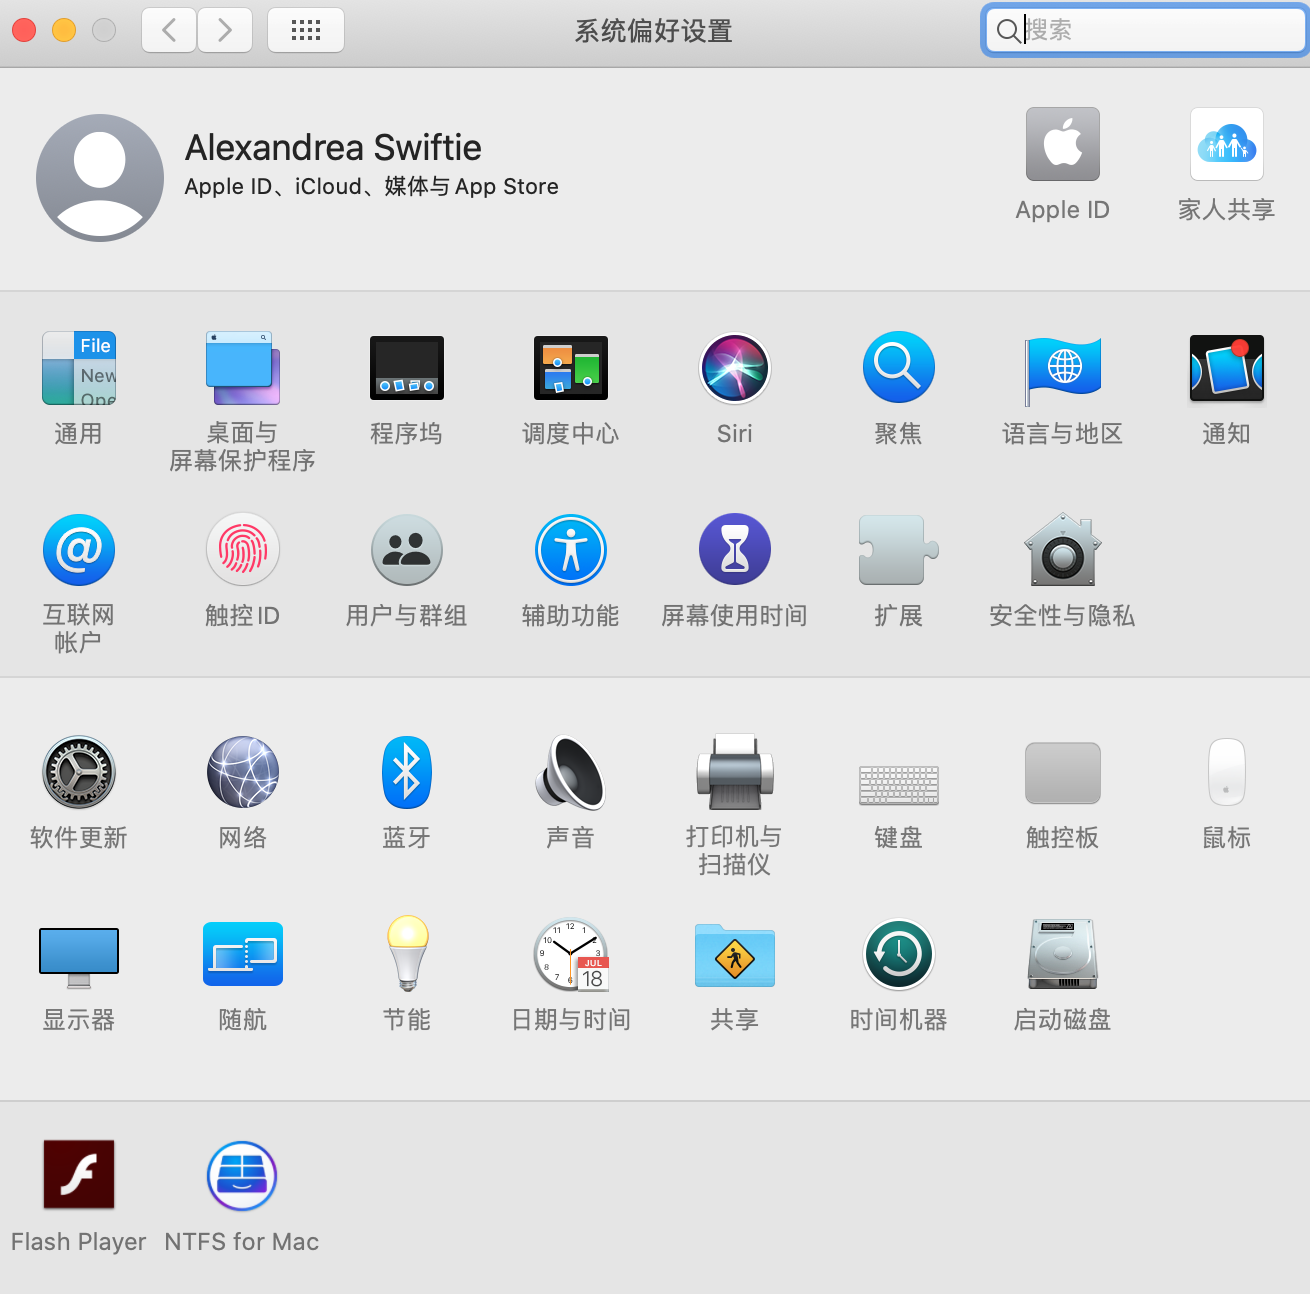Go forward with the right arrow button
The image size is (1310, 1294).
[225, 30]
